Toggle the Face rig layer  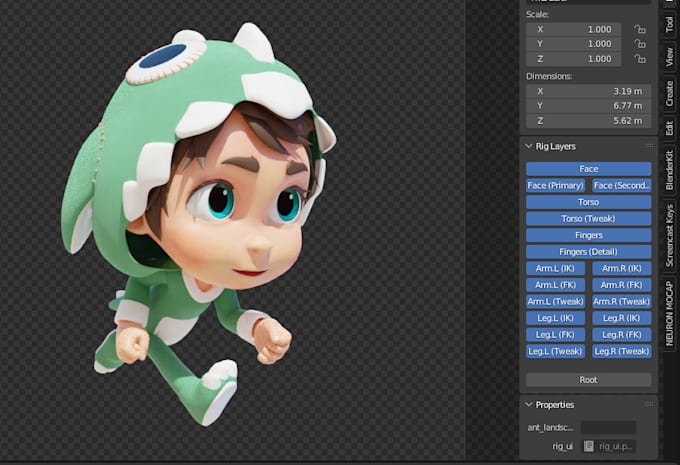[x=588, y=169]
